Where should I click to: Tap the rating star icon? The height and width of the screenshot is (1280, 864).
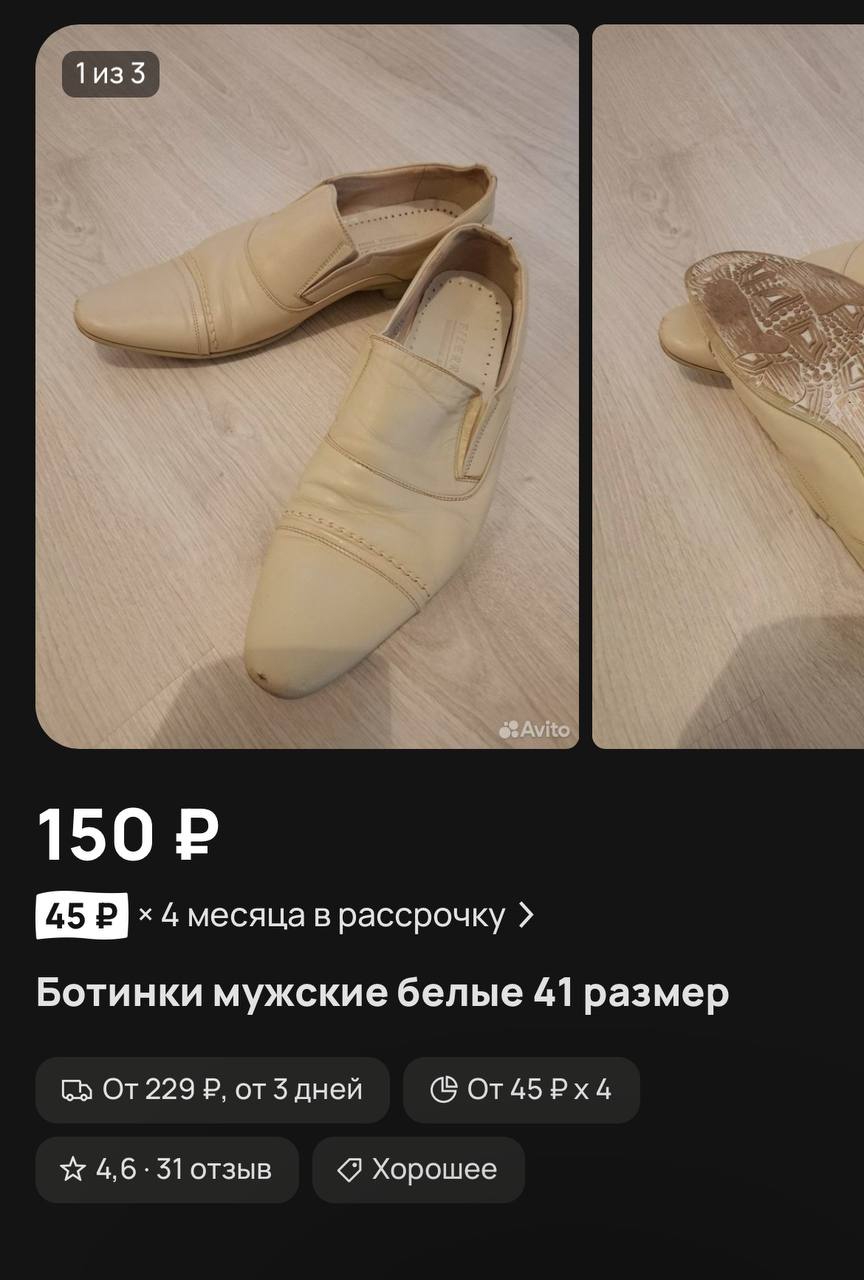pos(73,1169)
